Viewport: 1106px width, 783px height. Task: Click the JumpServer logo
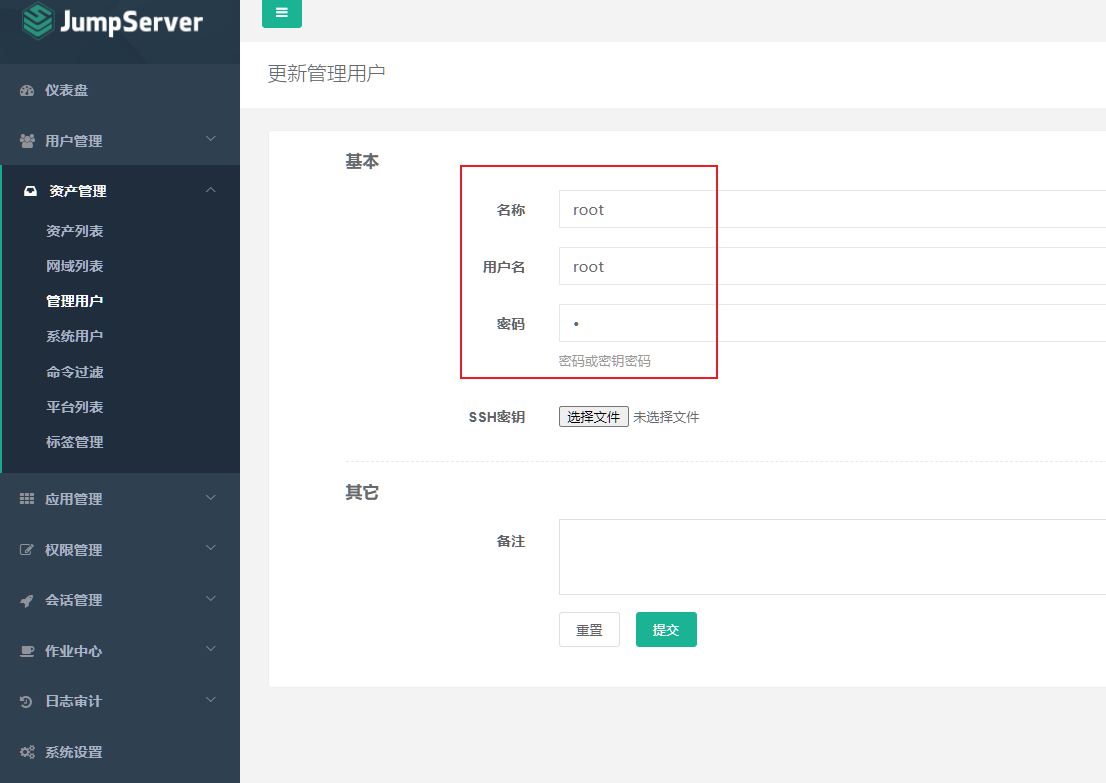112,21
